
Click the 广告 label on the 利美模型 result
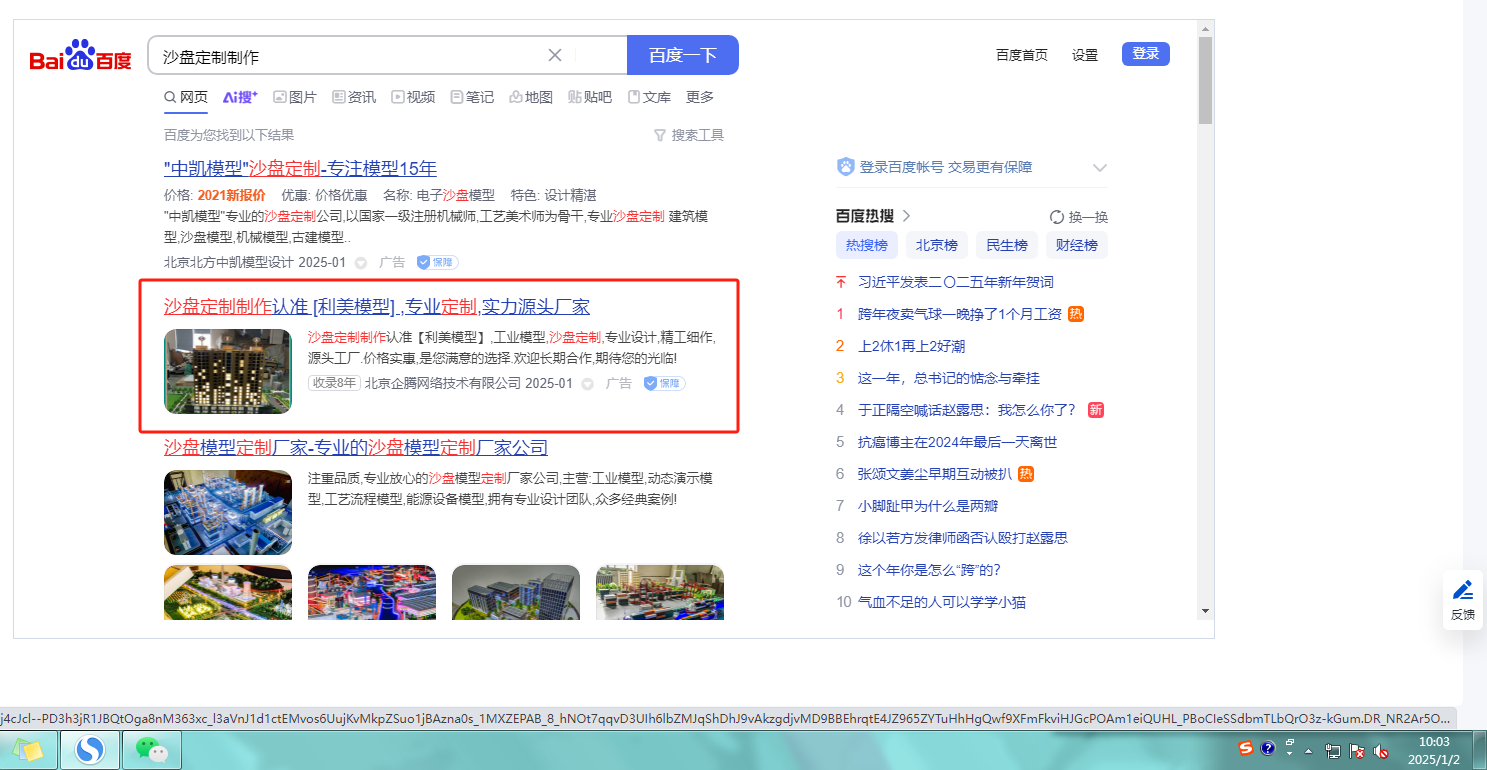[x=619, y=383]
